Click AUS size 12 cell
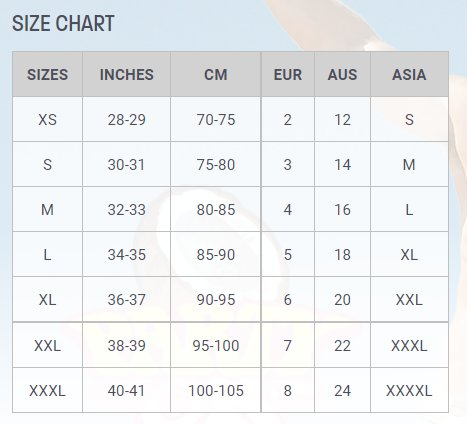Image resolution: width=467 pixels, height=424 pixels. pyautogui.click(x=342, y=119)
